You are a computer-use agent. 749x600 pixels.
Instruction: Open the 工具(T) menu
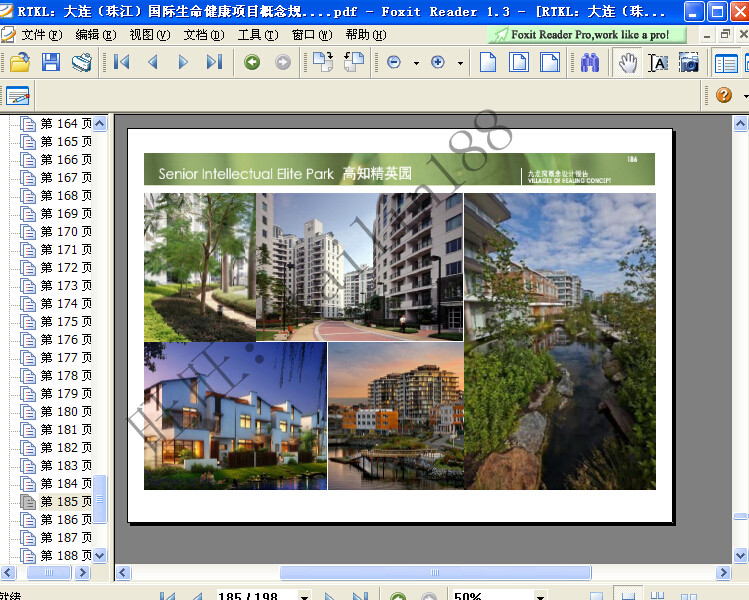(x=258, y=34)
